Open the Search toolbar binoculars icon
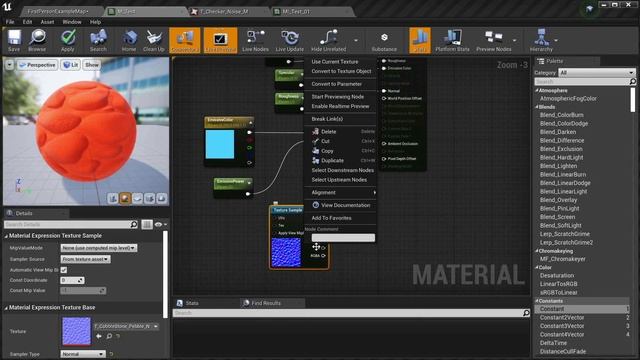 click(98, 40)
